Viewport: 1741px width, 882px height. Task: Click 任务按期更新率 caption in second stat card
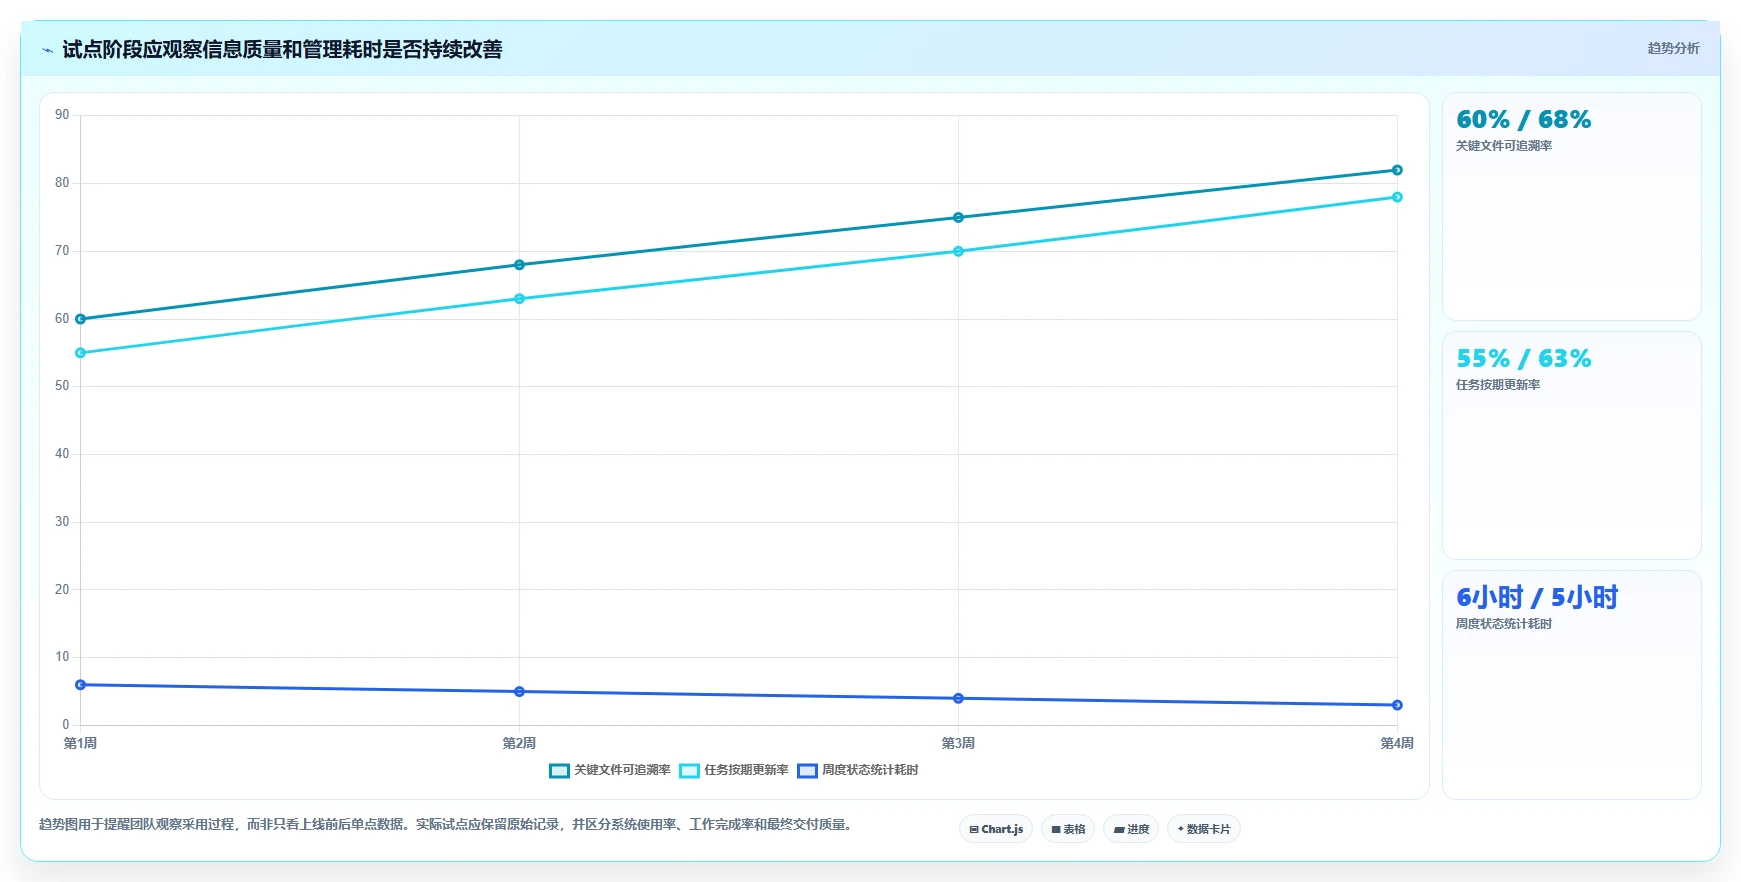[x=1498, y=385]
